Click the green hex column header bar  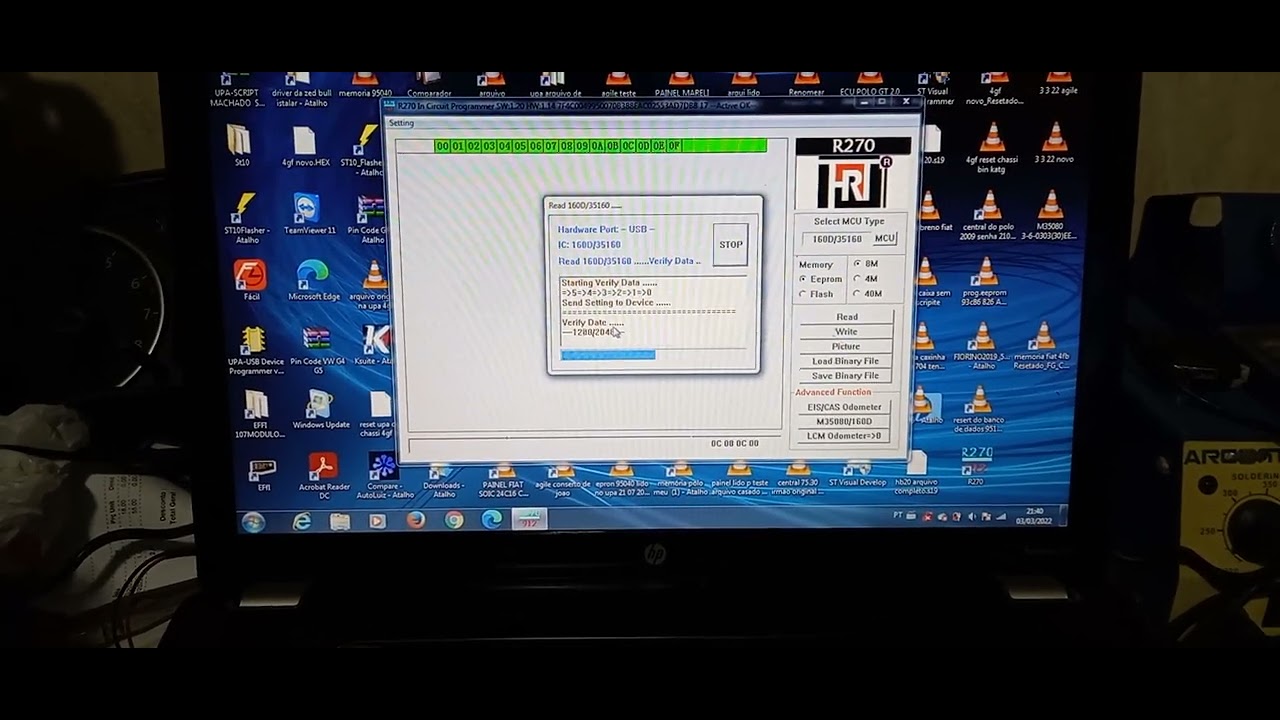[x=601, y=146]
